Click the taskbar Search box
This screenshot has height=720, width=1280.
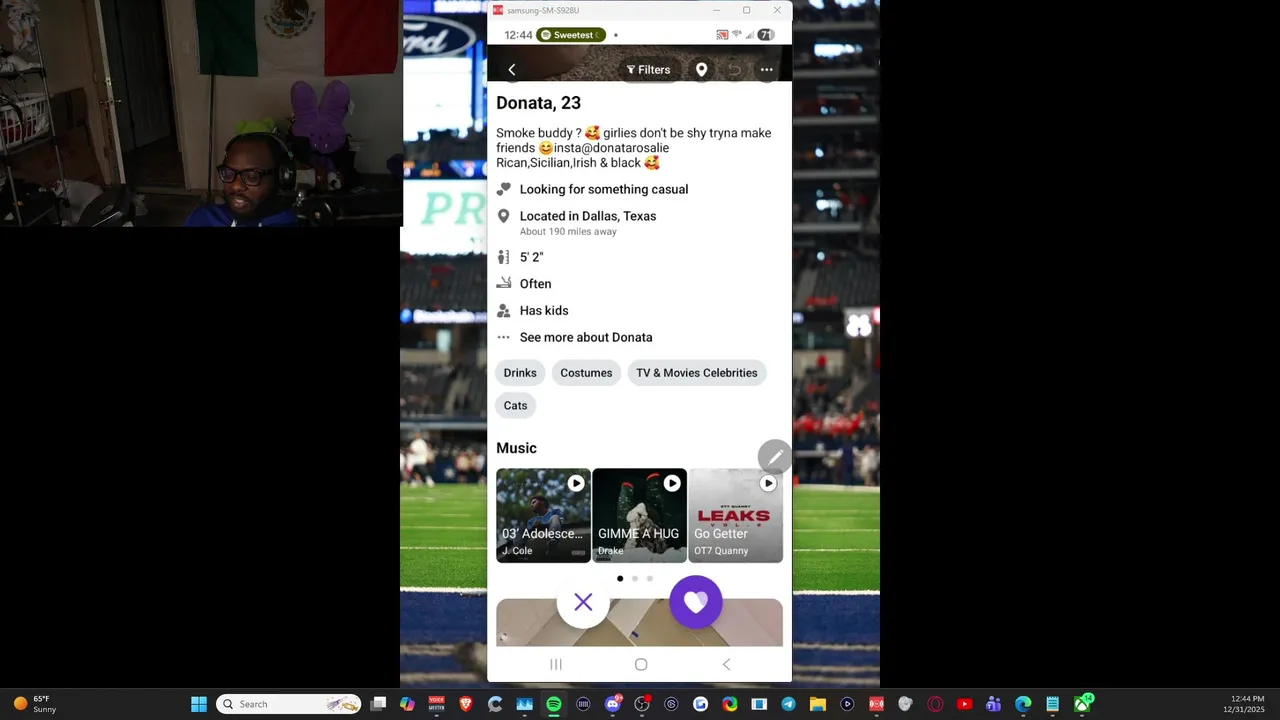(289, 704)
